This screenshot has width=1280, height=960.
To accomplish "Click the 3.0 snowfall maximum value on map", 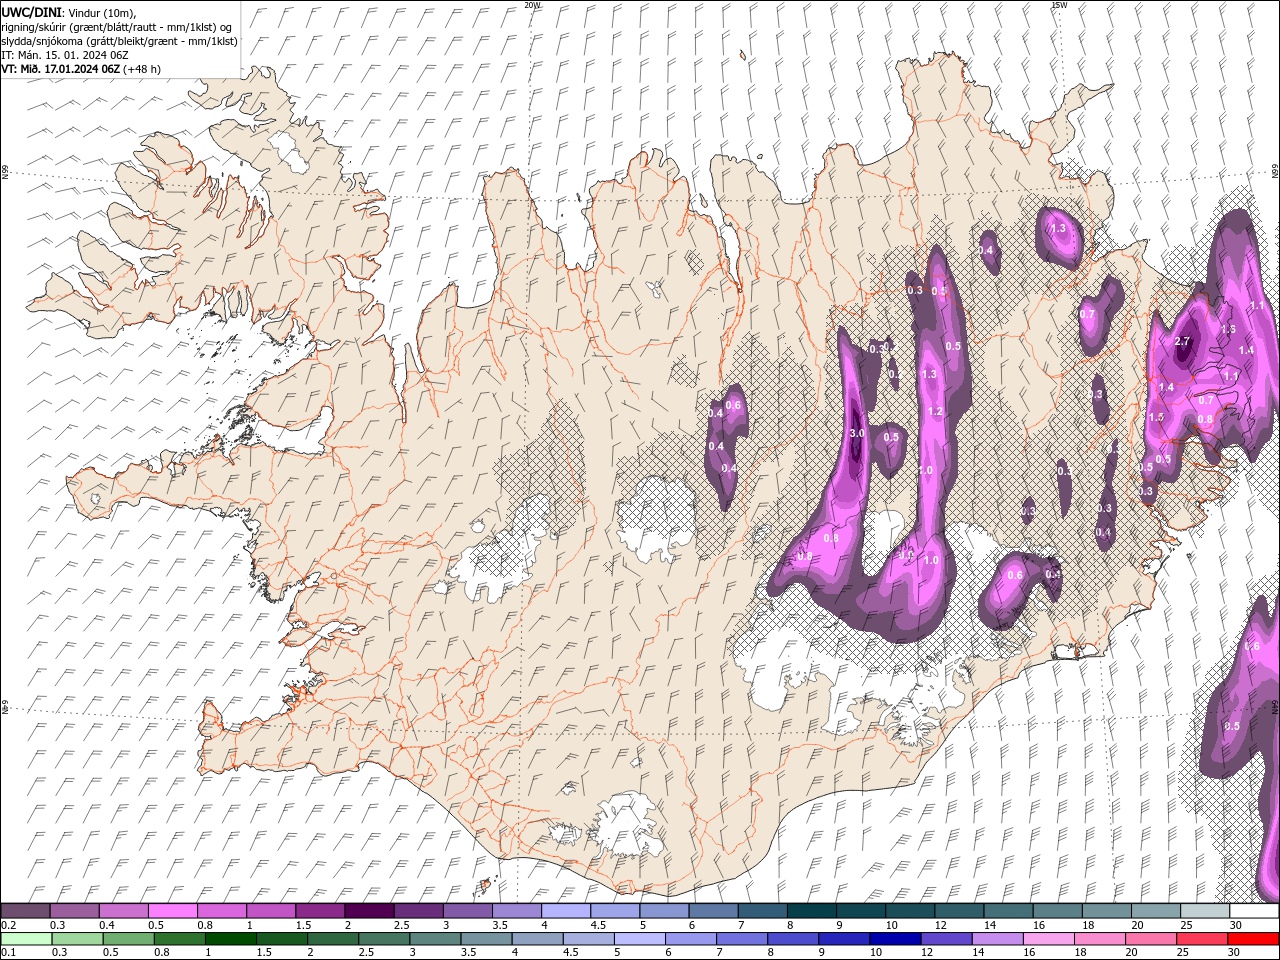I will point(857,434).
